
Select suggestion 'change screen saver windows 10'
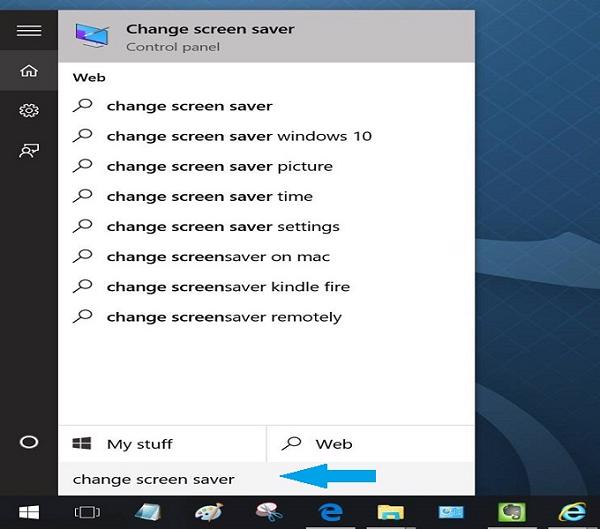point(266,136)
